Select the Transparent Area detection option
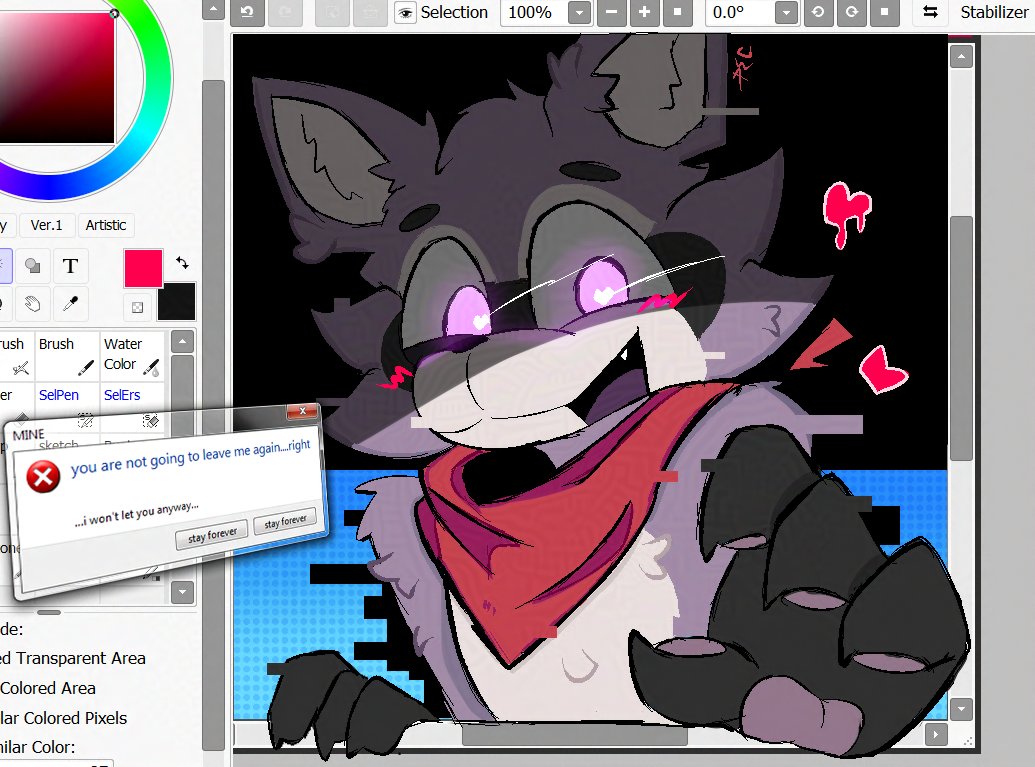Screen dimensions: 1035x767 click(73, 658)
